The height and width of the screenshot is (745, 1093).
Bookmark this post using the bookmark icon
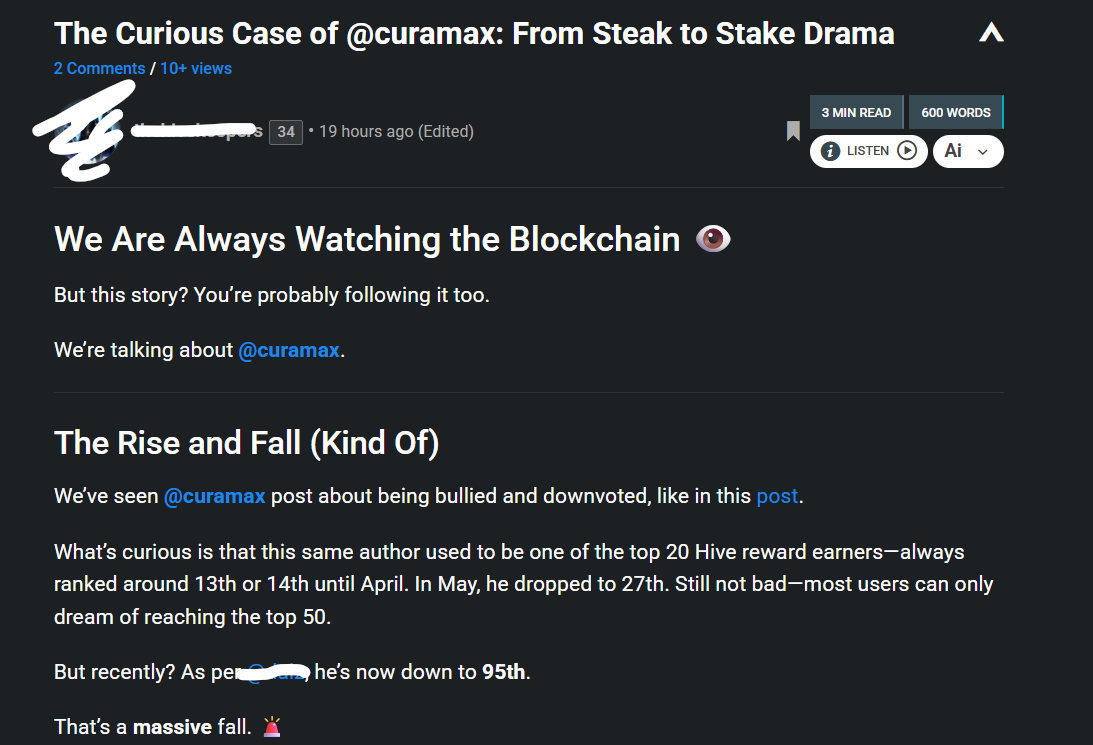[x=793, y=131]
